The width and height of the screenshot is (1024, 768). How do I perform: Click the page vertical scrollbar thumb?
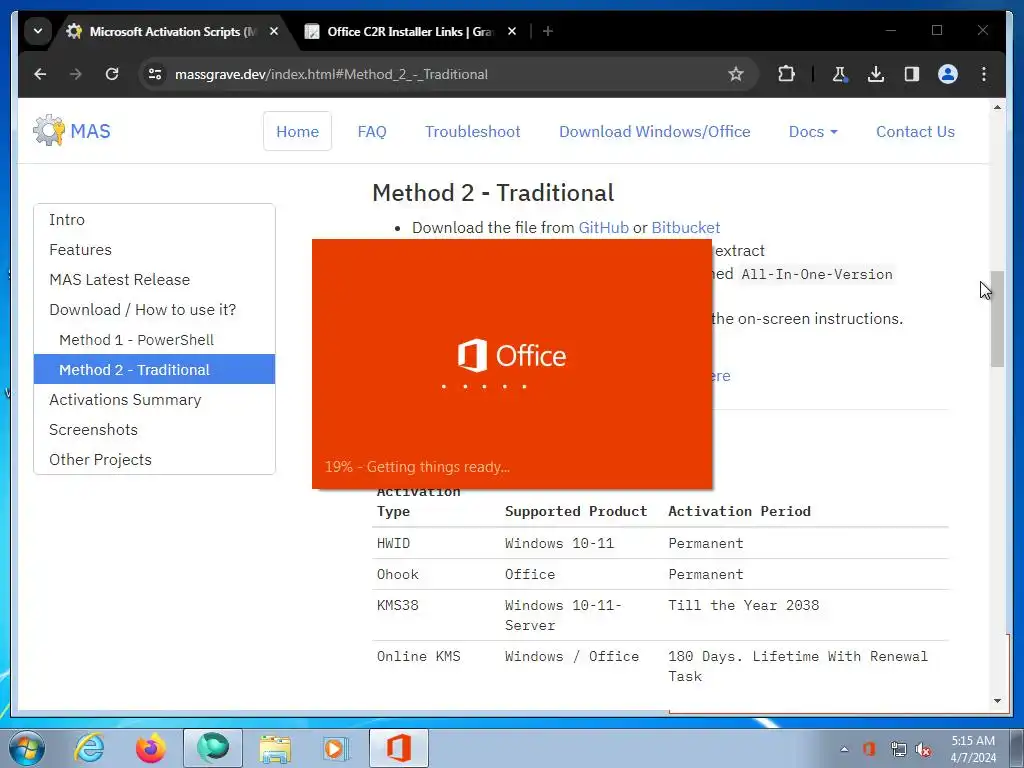coord(997,319)
